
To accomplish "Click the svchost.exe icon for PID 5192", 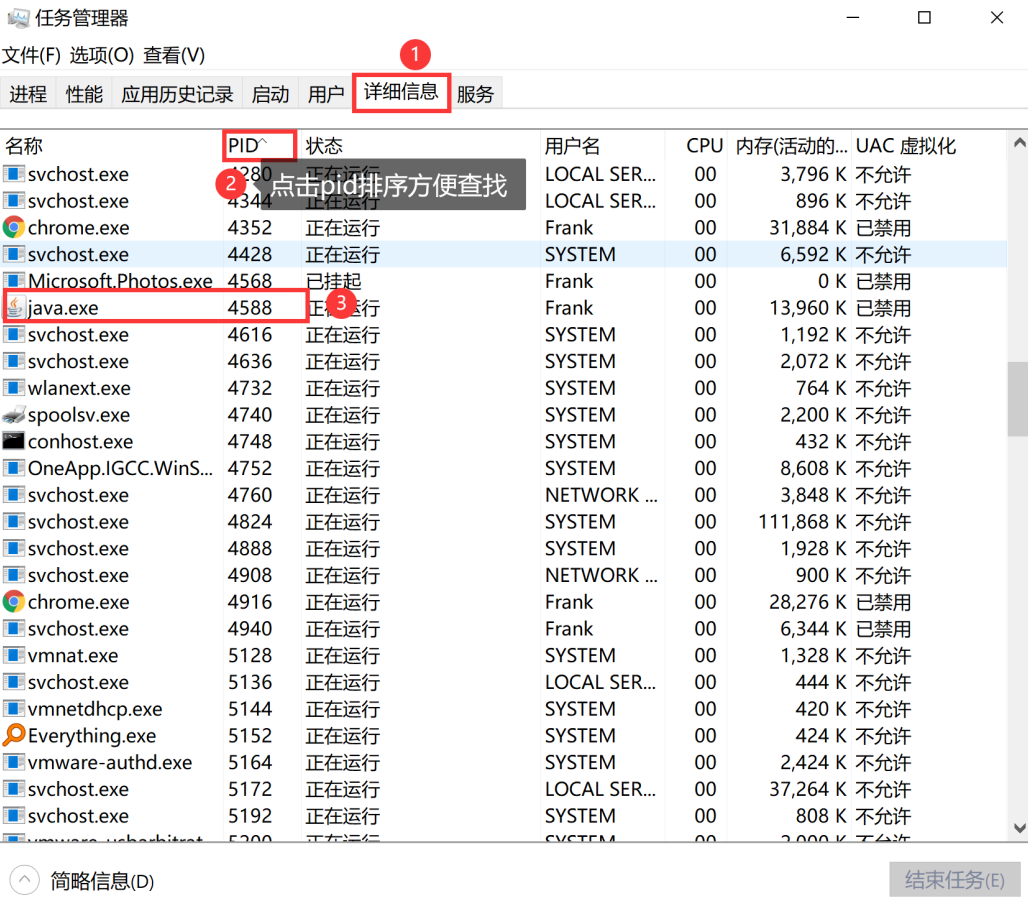I will pyautogui.click(x=14, y=816).
